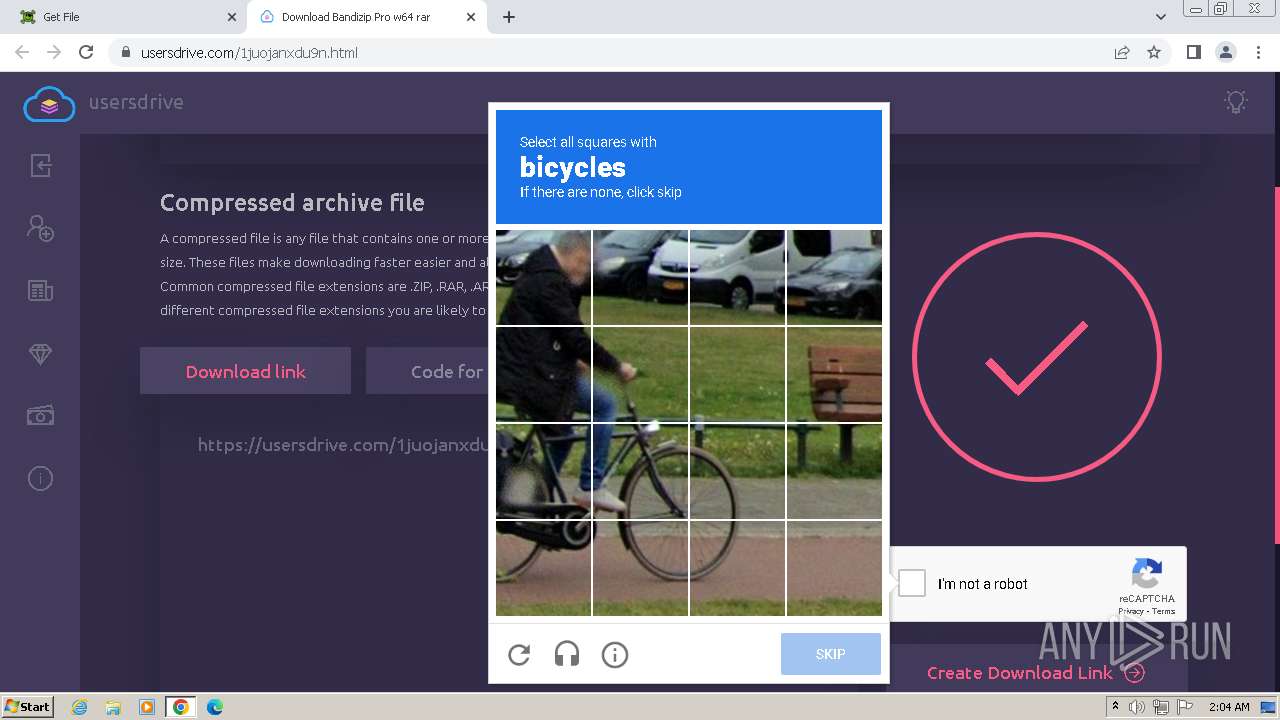Open the taskbar clock 2:04 AM
Viewport: 1280px width, 720px height.
point(1229,707)
